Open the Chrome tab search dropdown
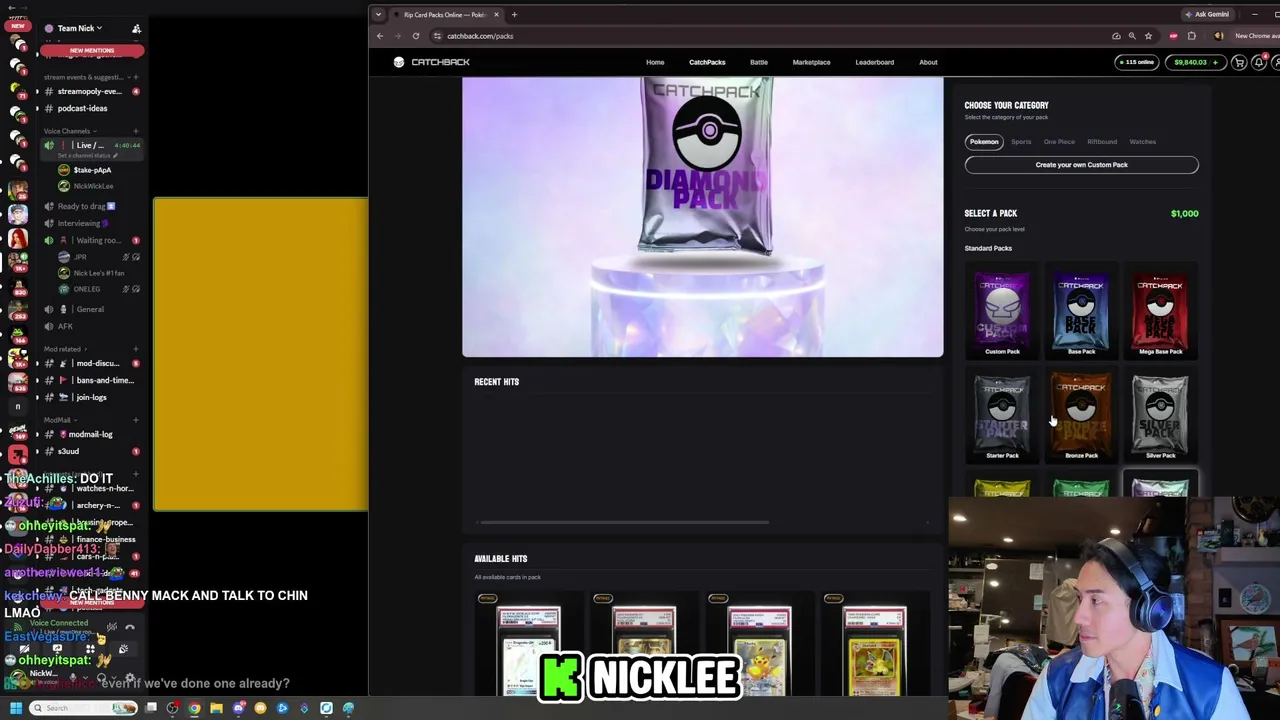Viewport: 1280px width, 720px height. click(x=378, y=15)
